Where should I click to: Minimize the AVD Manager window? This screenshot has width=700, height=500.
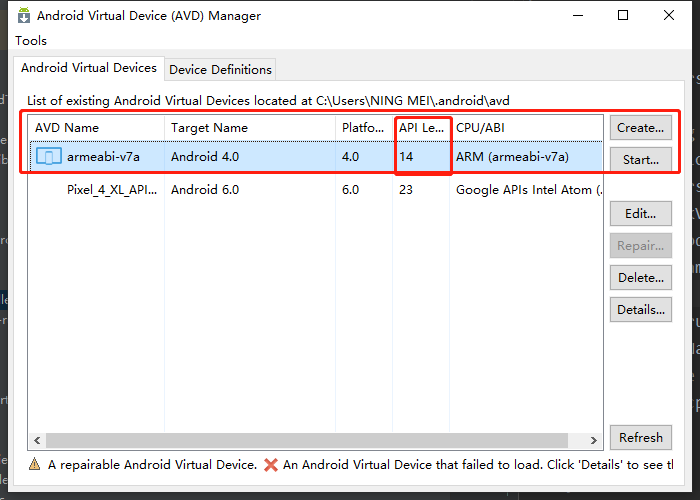click(x=578, y=15)
